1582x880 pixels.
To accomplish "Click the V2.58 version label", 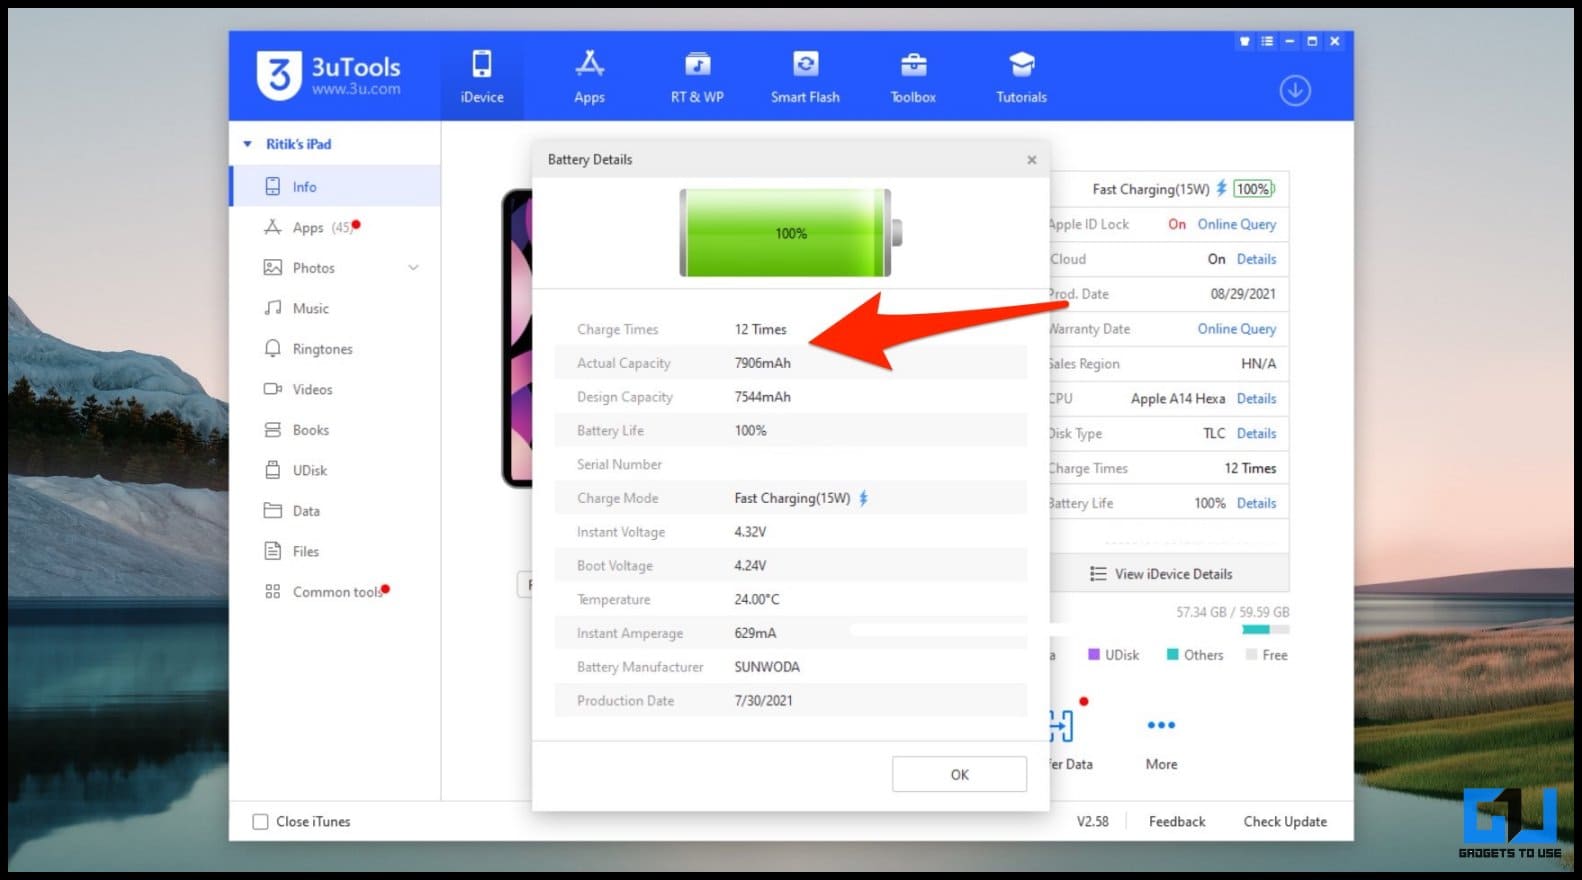I will pos(1092,822).
